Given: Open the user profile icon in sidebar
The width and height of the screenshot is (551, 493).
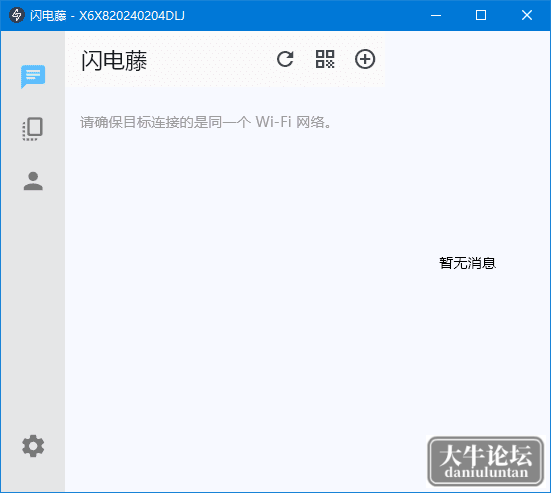Looking at the screenshot, I should (33, 181).
